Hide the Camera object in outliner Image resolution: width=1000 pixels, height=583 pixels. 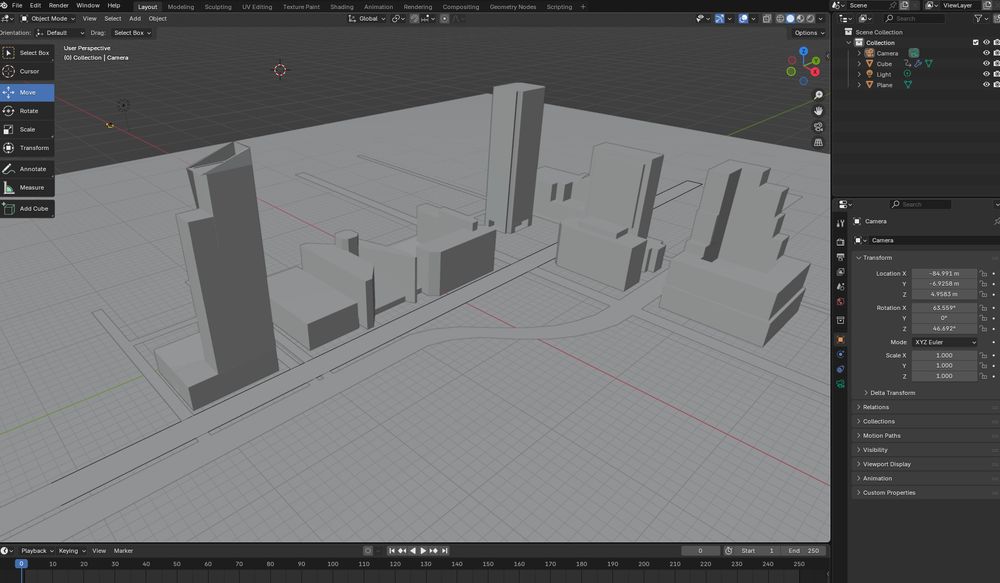pyautogui.click(x=987, y=54)
